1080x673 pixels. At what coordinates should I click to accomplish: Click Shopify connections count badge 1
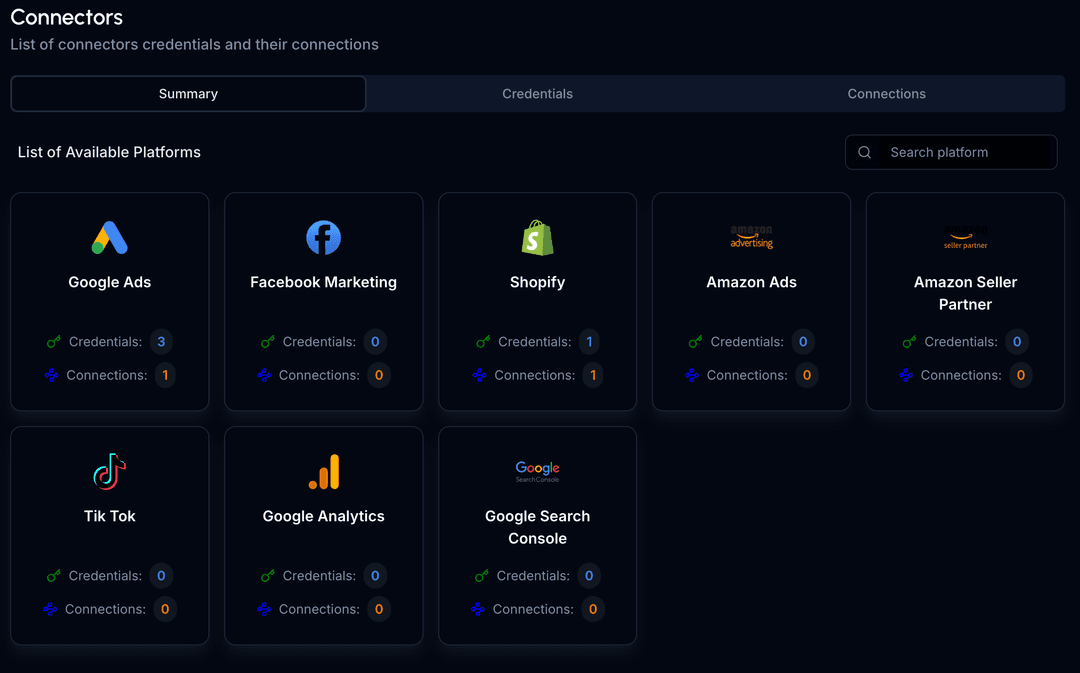click(x=593, y=375)
